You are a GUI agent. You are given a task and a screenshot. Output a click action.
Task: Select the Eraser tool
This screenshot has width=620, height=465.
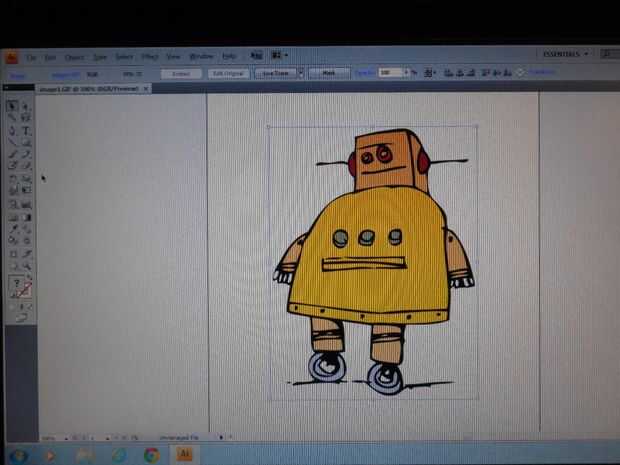pos(26,166)
